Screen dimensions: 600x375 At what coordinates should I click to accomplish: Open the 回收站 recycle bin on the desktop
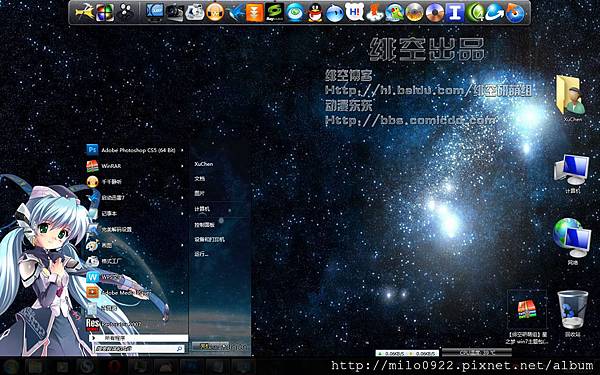pos(572,313)
